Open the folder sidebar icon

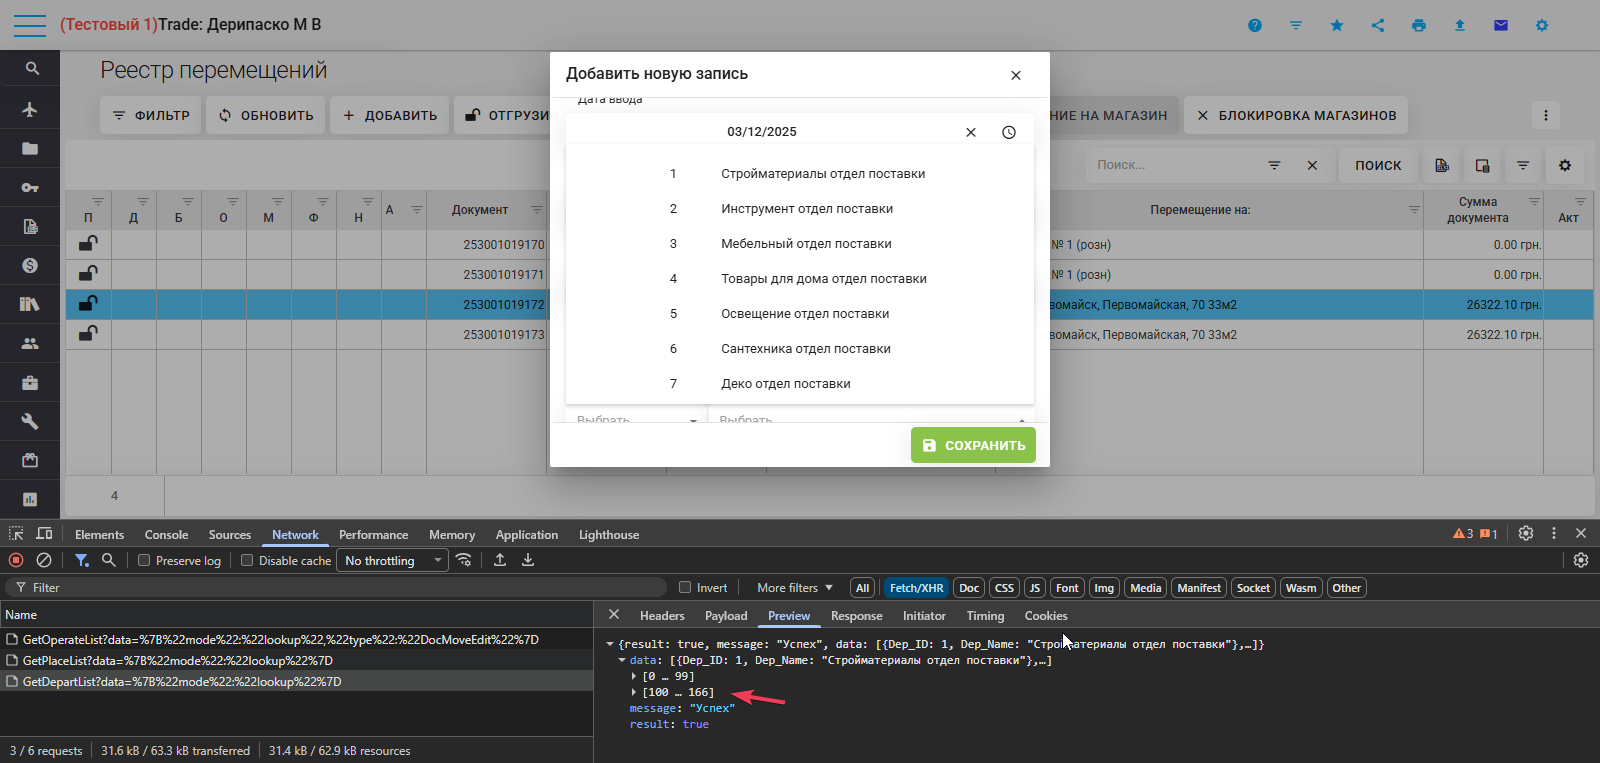(x=30, y=149)
